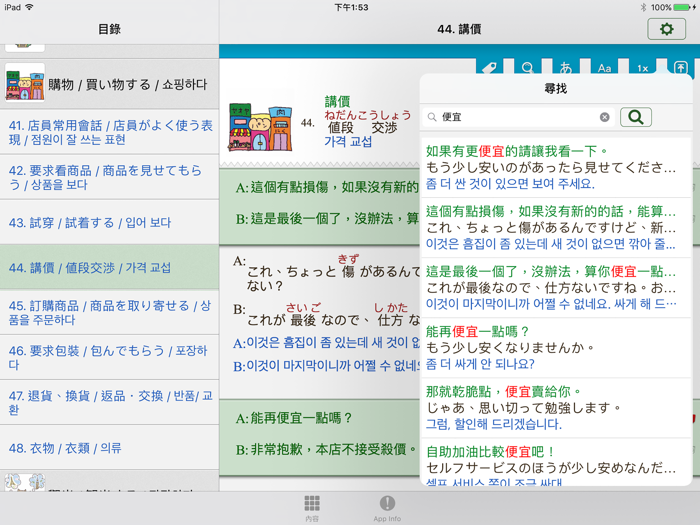Open the Aa font size option
This screenshot has width=700, height=525.
click(x=604, y=68)
